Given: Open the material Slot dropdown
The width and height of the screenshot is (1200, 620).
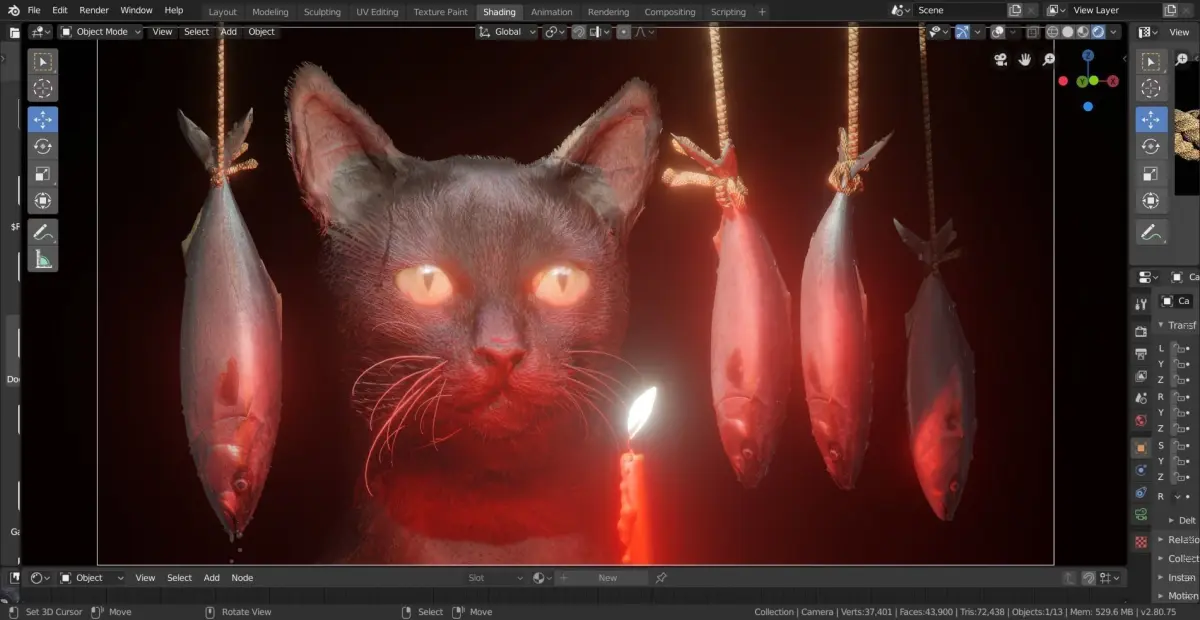Looking at the screenshot, I should [495, 578].
